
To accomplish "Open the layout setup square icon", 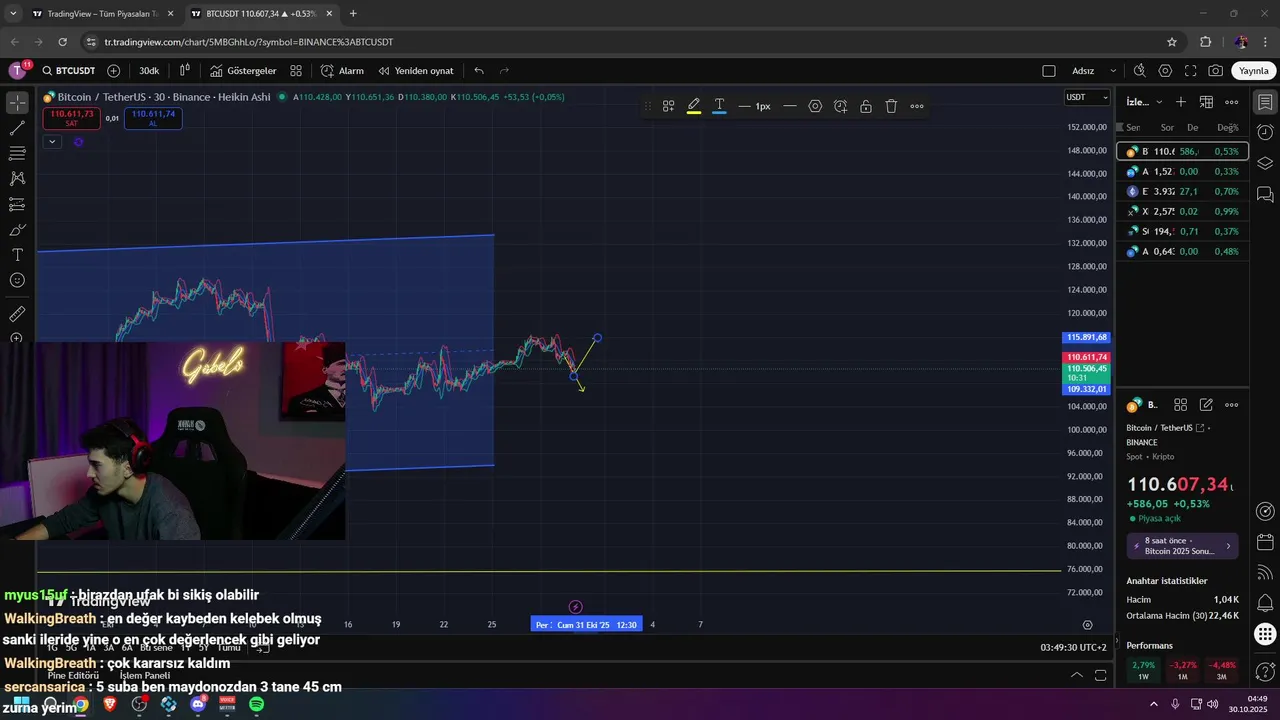I will 1049,71.
